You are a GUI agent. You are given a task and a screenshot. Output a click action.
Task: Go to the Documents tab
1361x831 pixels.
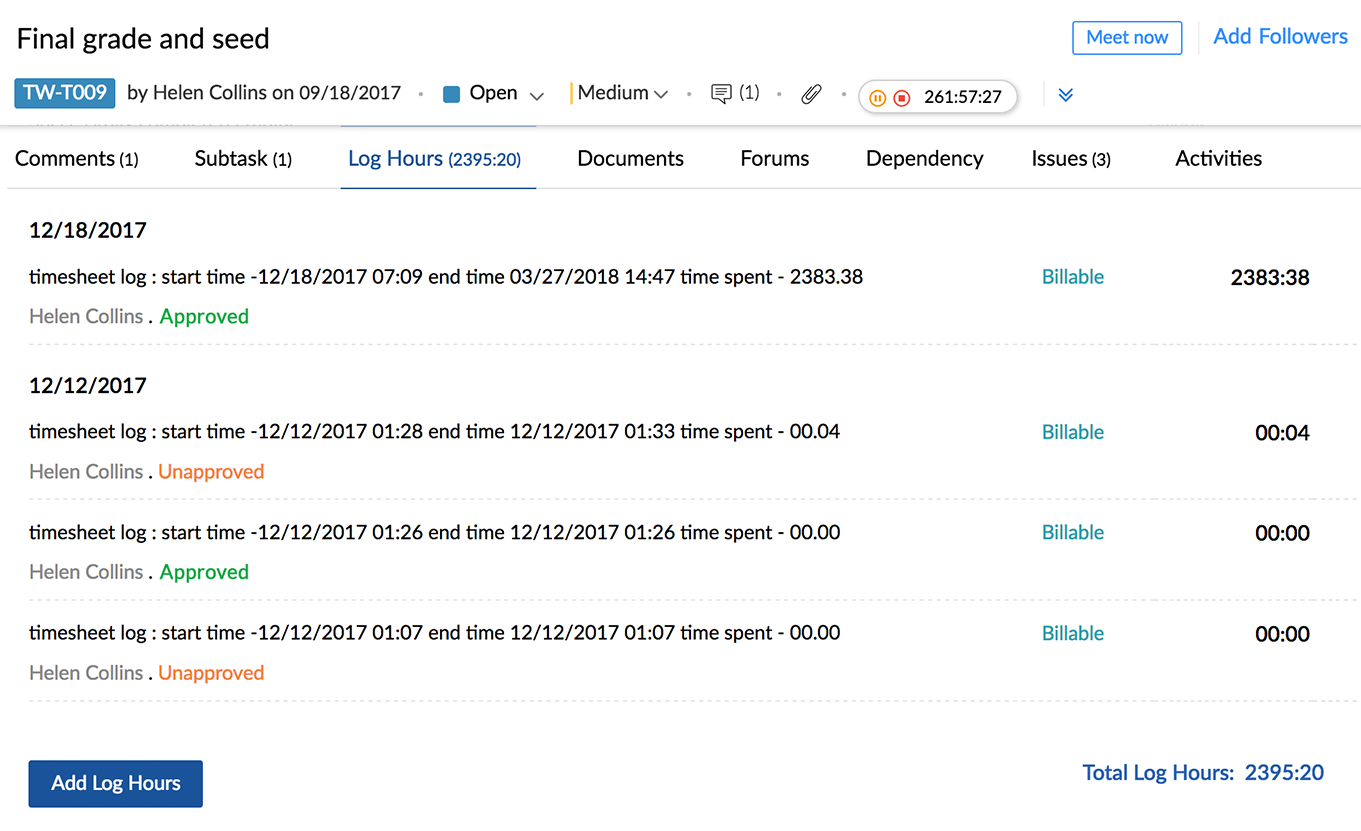(x=630, y=159)
